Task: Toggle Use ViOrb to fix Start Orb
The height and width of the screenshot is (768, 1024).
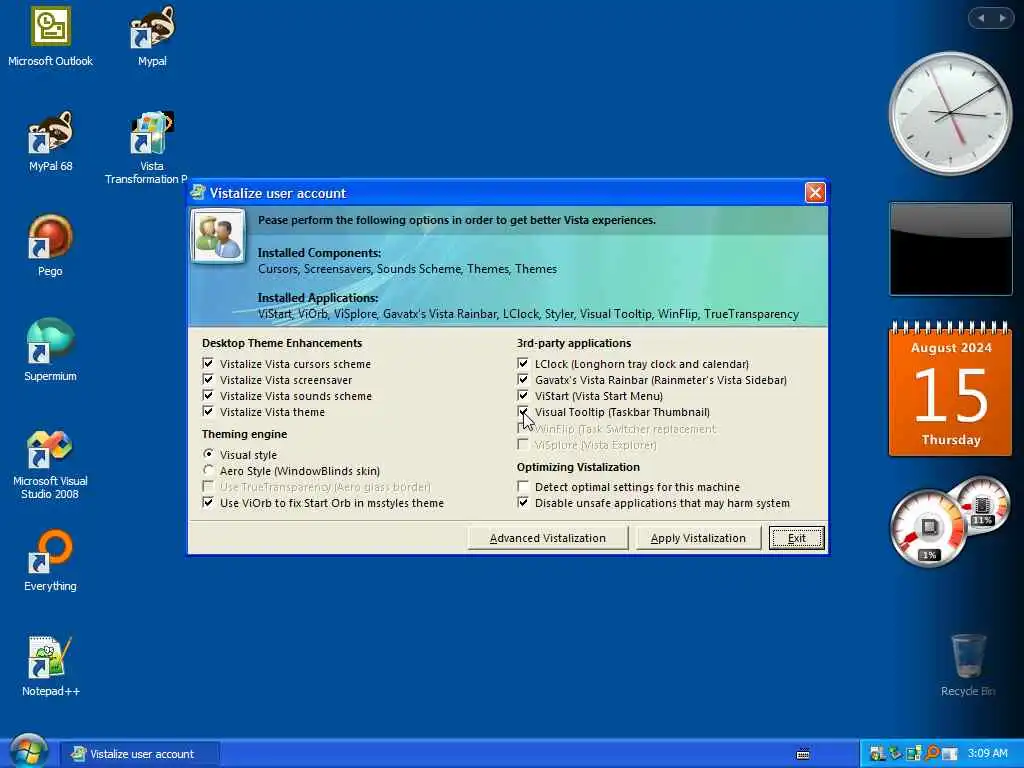Action: coord(208,502)
